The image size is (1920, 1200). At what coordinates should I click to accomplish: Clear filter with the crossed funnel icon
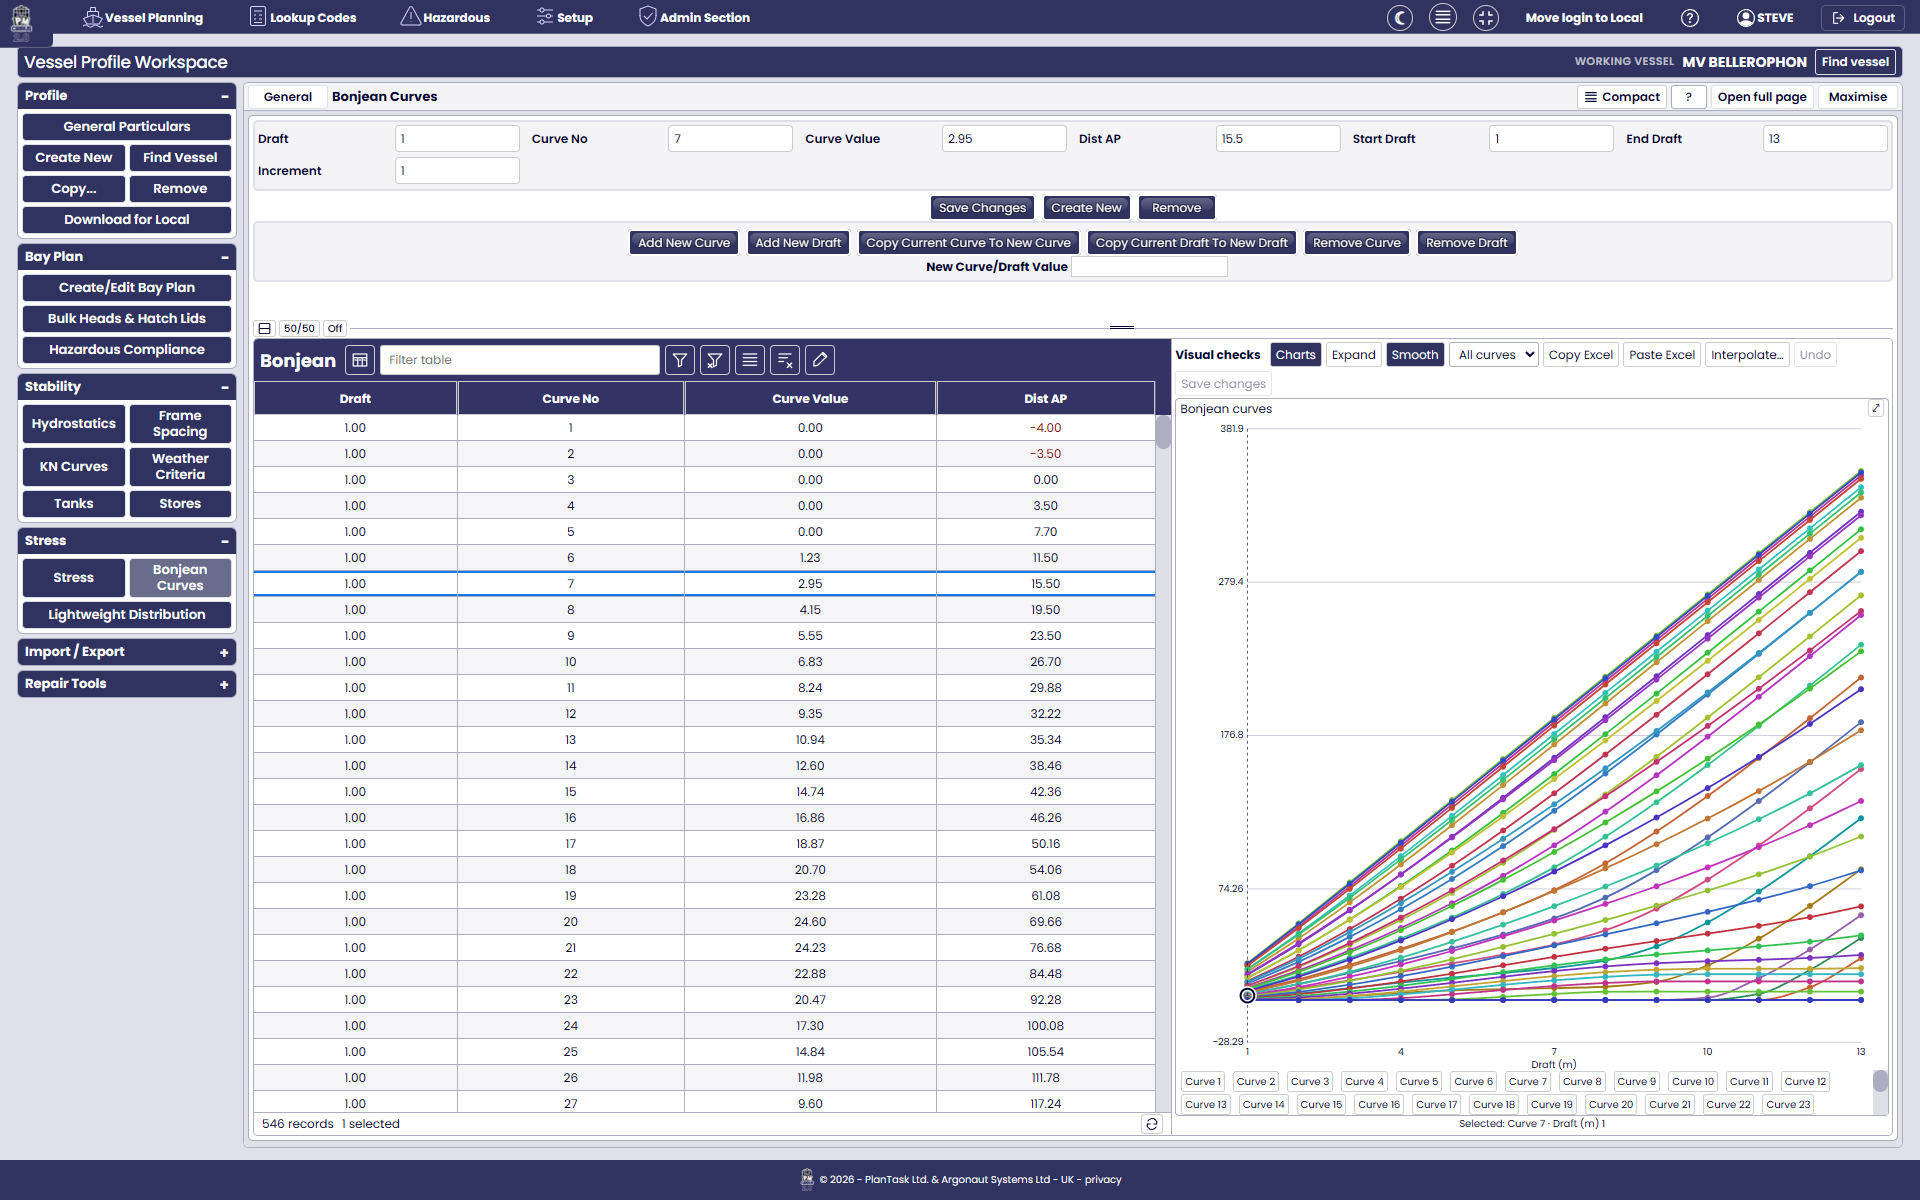[715, 360]
